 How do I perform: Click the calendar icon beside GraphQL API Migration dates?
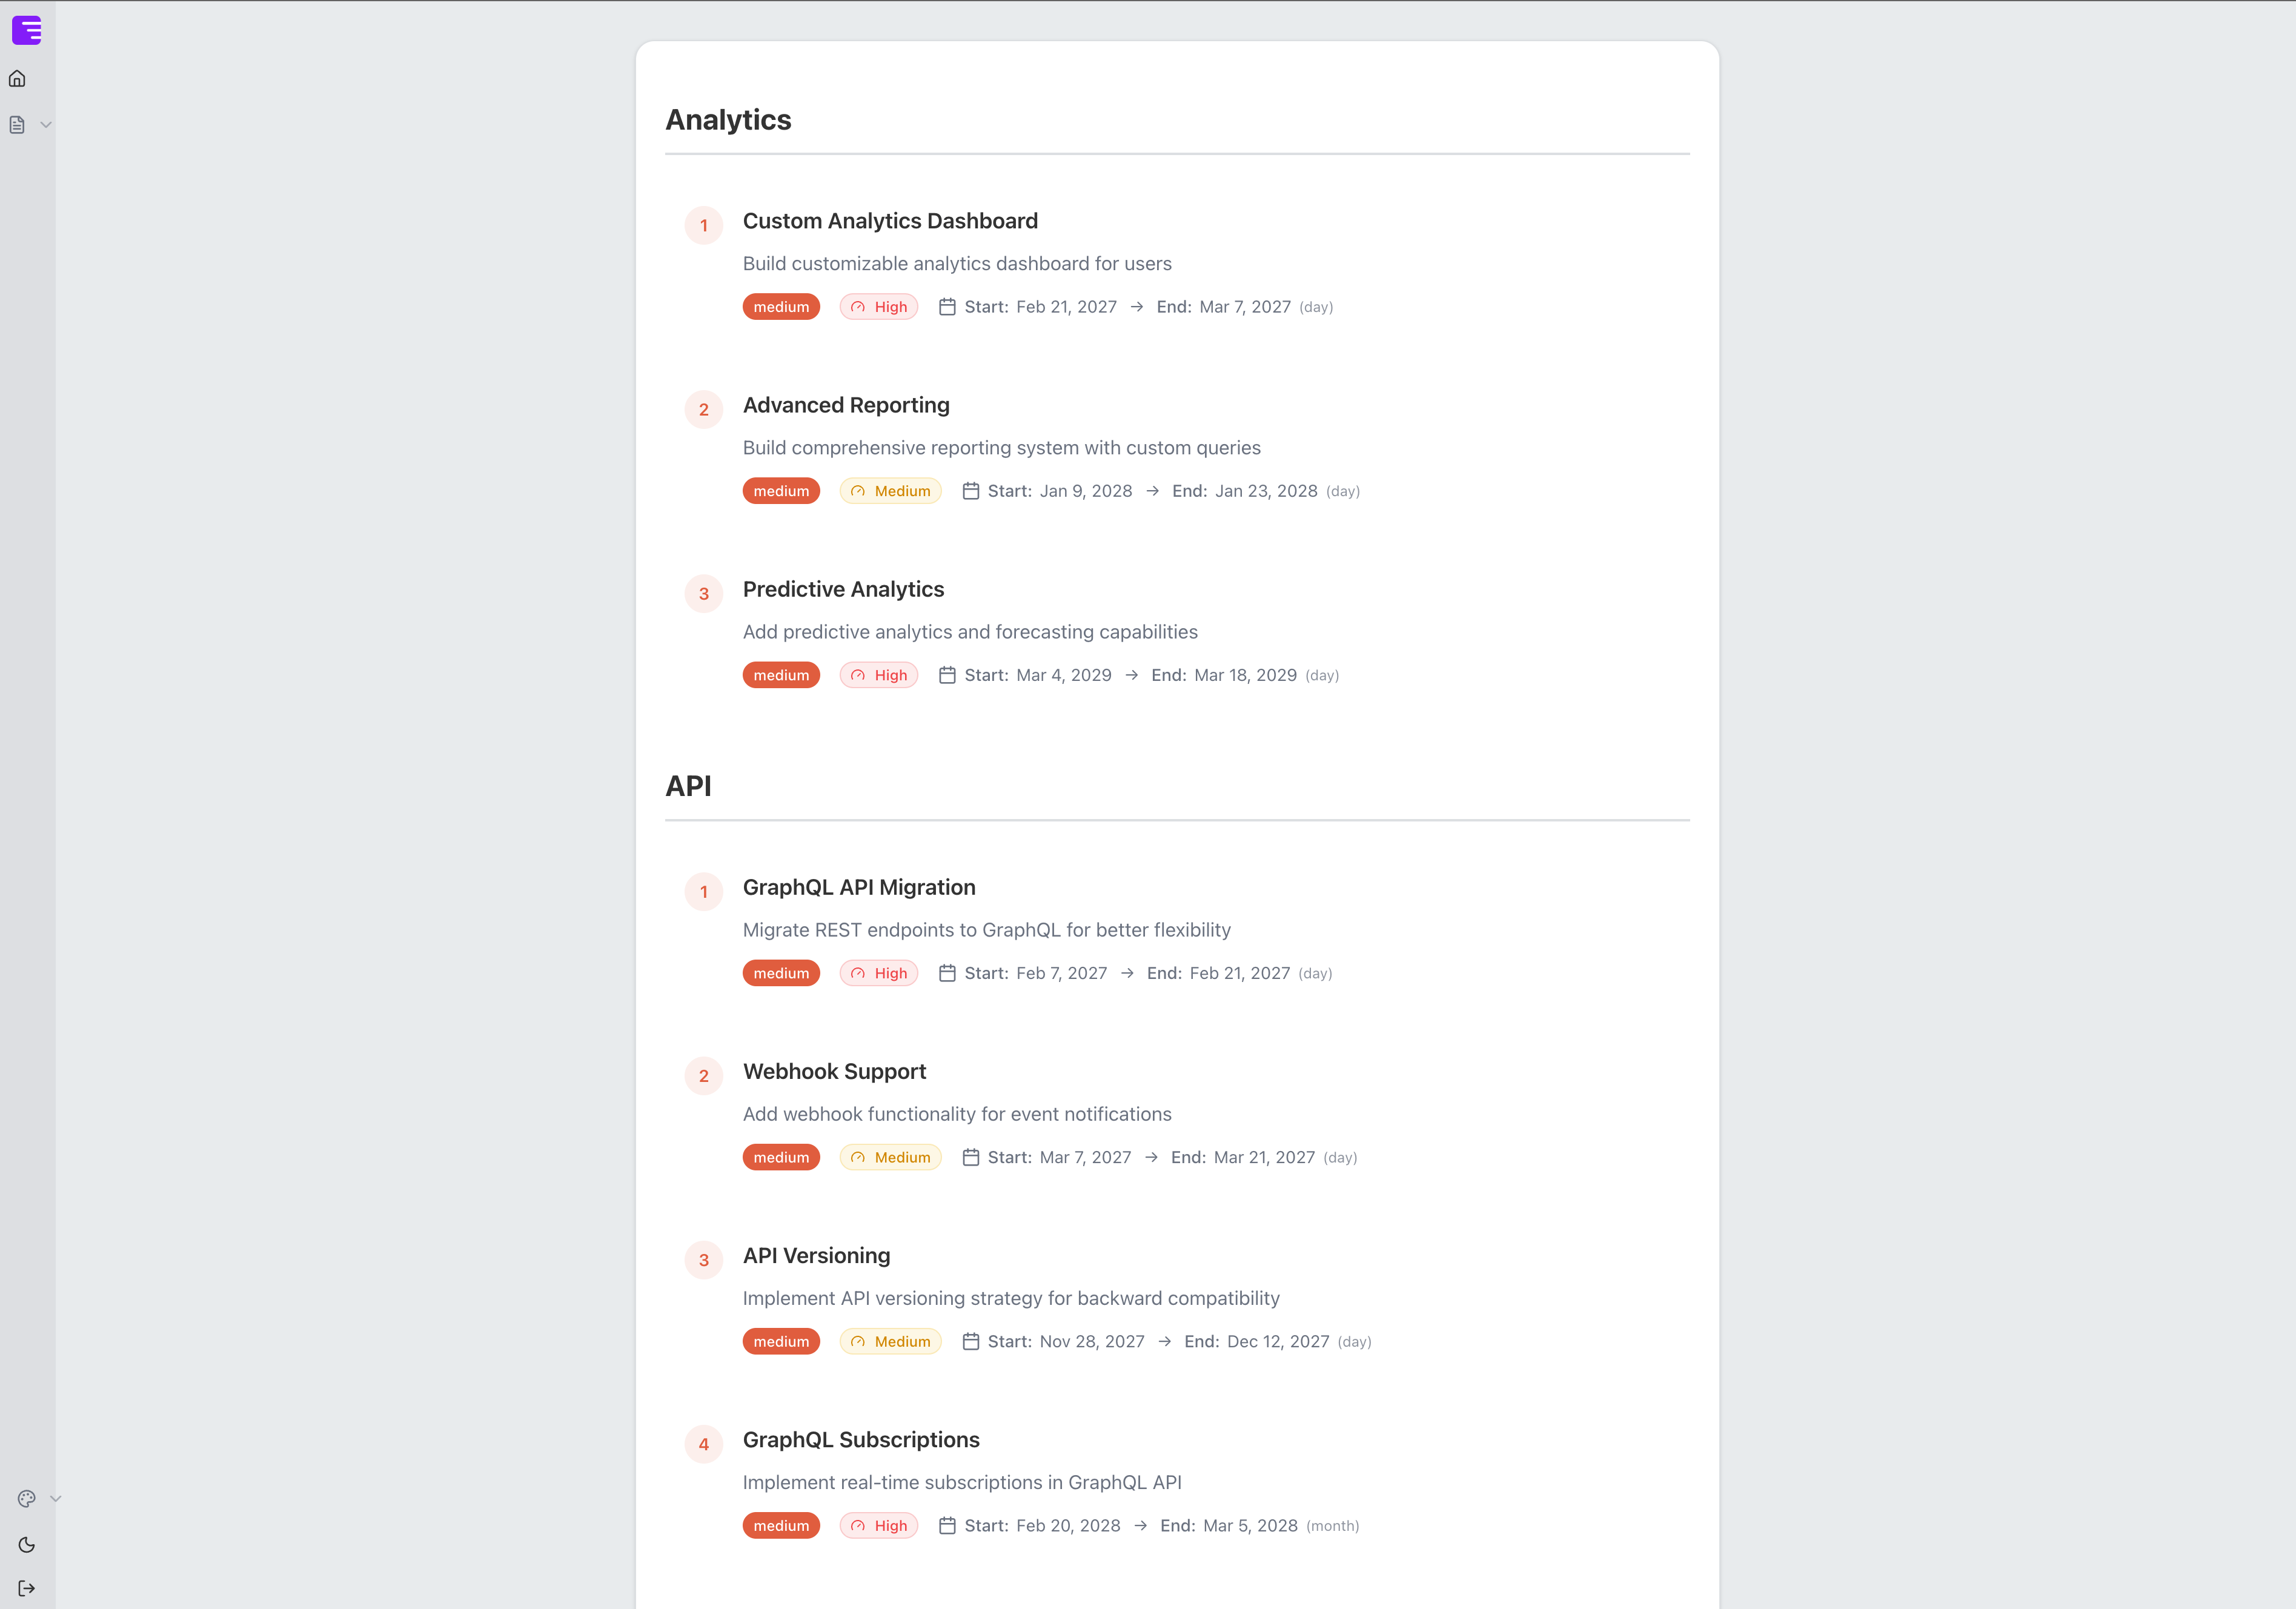pos(946,972)
